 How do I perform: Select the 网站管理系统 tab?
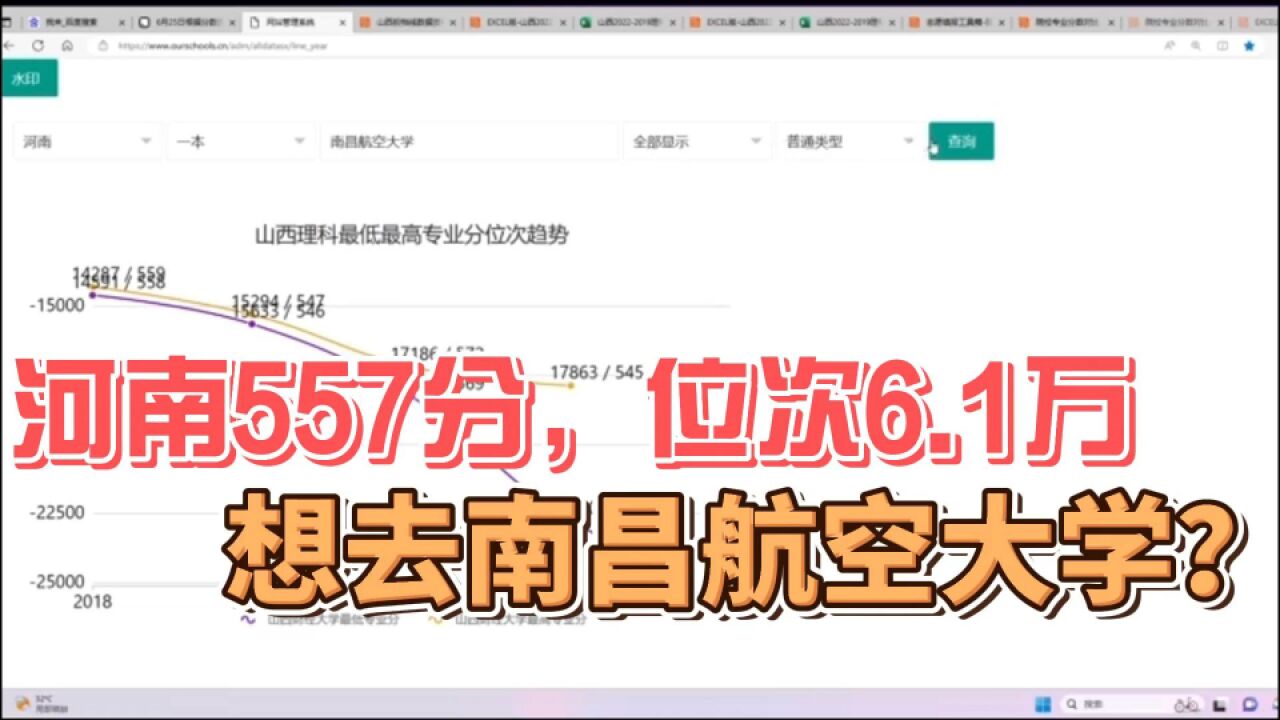coord(295,21)
